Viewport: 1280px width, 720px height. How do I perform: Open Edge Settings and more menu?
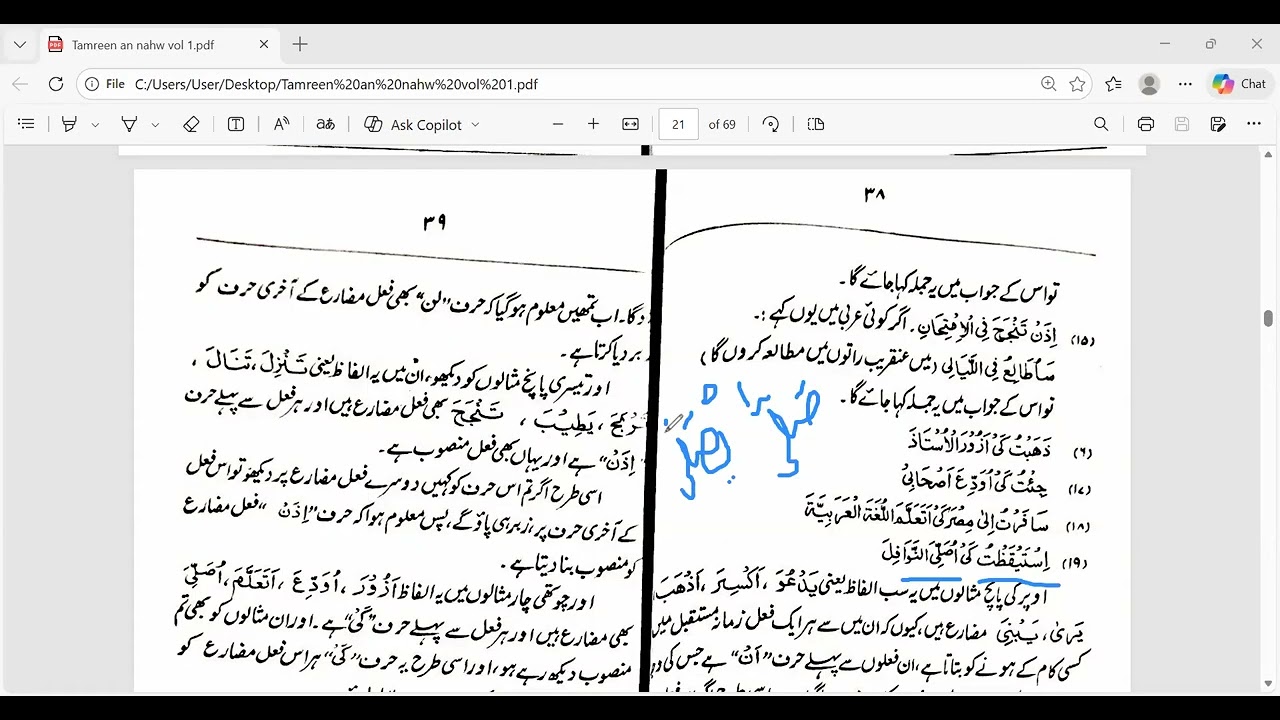tap(1185, 84)
